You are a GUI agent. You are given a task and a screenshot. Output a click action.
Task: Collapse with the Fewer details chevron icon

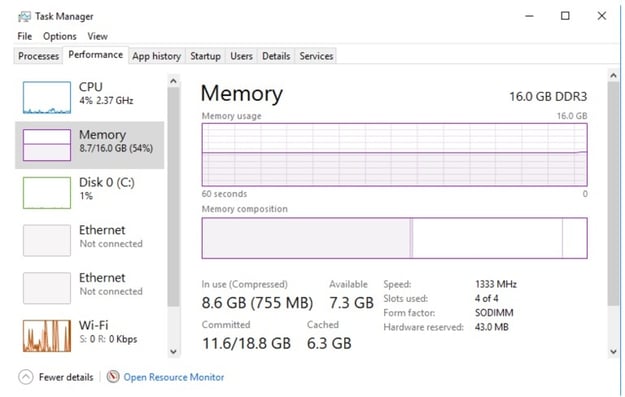(x=26, y=377)
